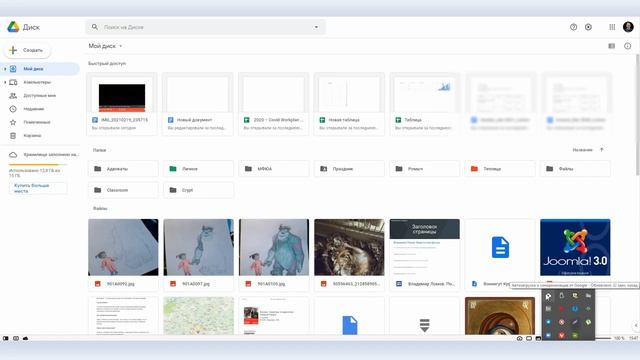Screen dimensions: 640x360
Task: Click the Google Drive logo
Action: 13,27
